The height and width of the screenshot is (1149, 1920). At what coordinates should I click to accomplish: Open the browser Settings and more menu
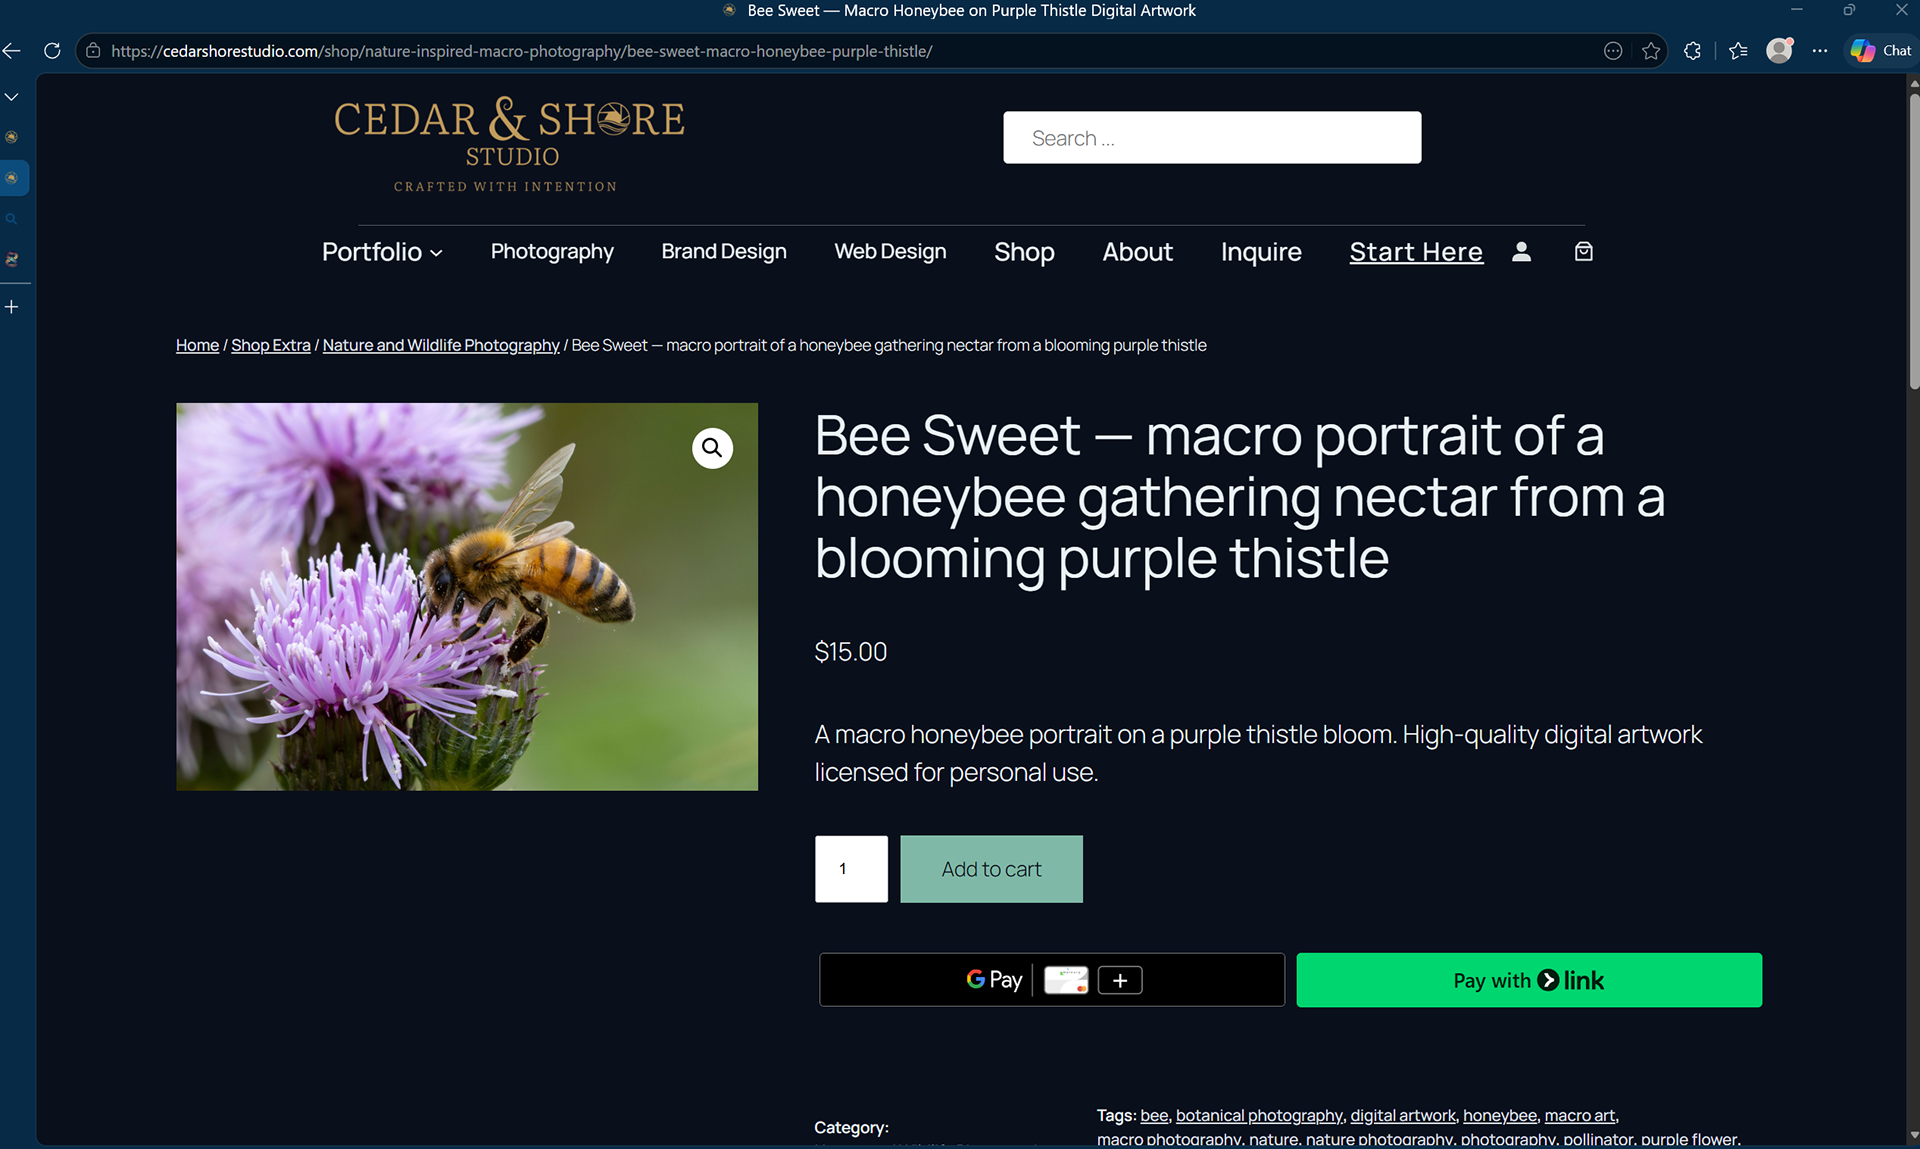point(1820,51)
